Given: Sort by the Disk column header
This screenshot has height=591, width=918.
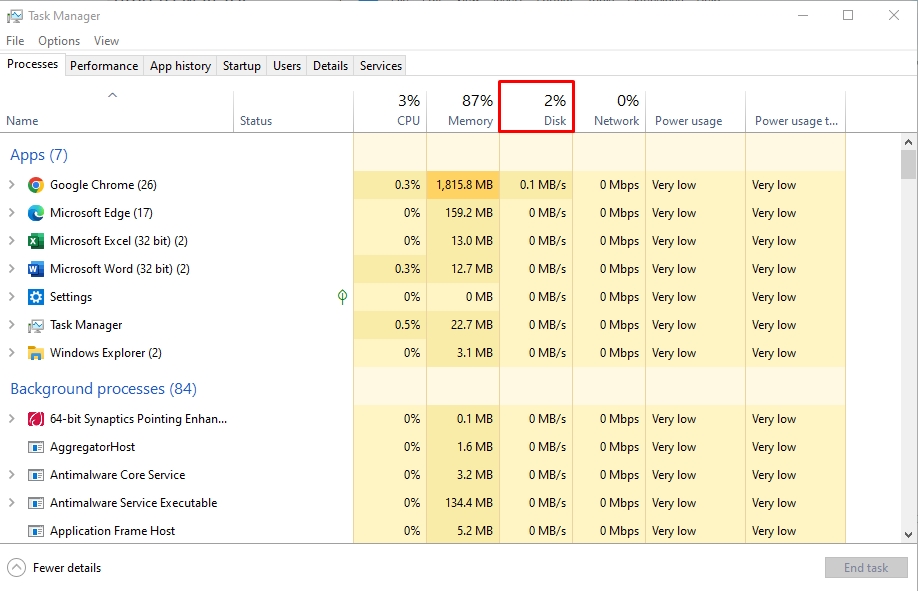Looking at the screenshot, I should coord(536,111).
